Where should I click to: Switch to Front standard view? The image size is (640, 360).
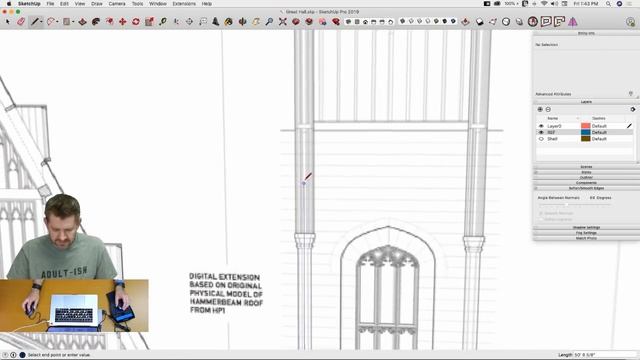coord(365,22)
